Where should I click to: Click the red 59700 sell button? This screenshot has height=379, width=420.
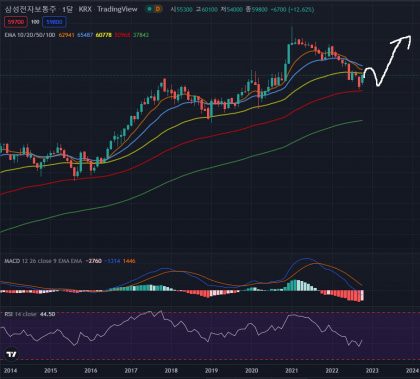16,22
